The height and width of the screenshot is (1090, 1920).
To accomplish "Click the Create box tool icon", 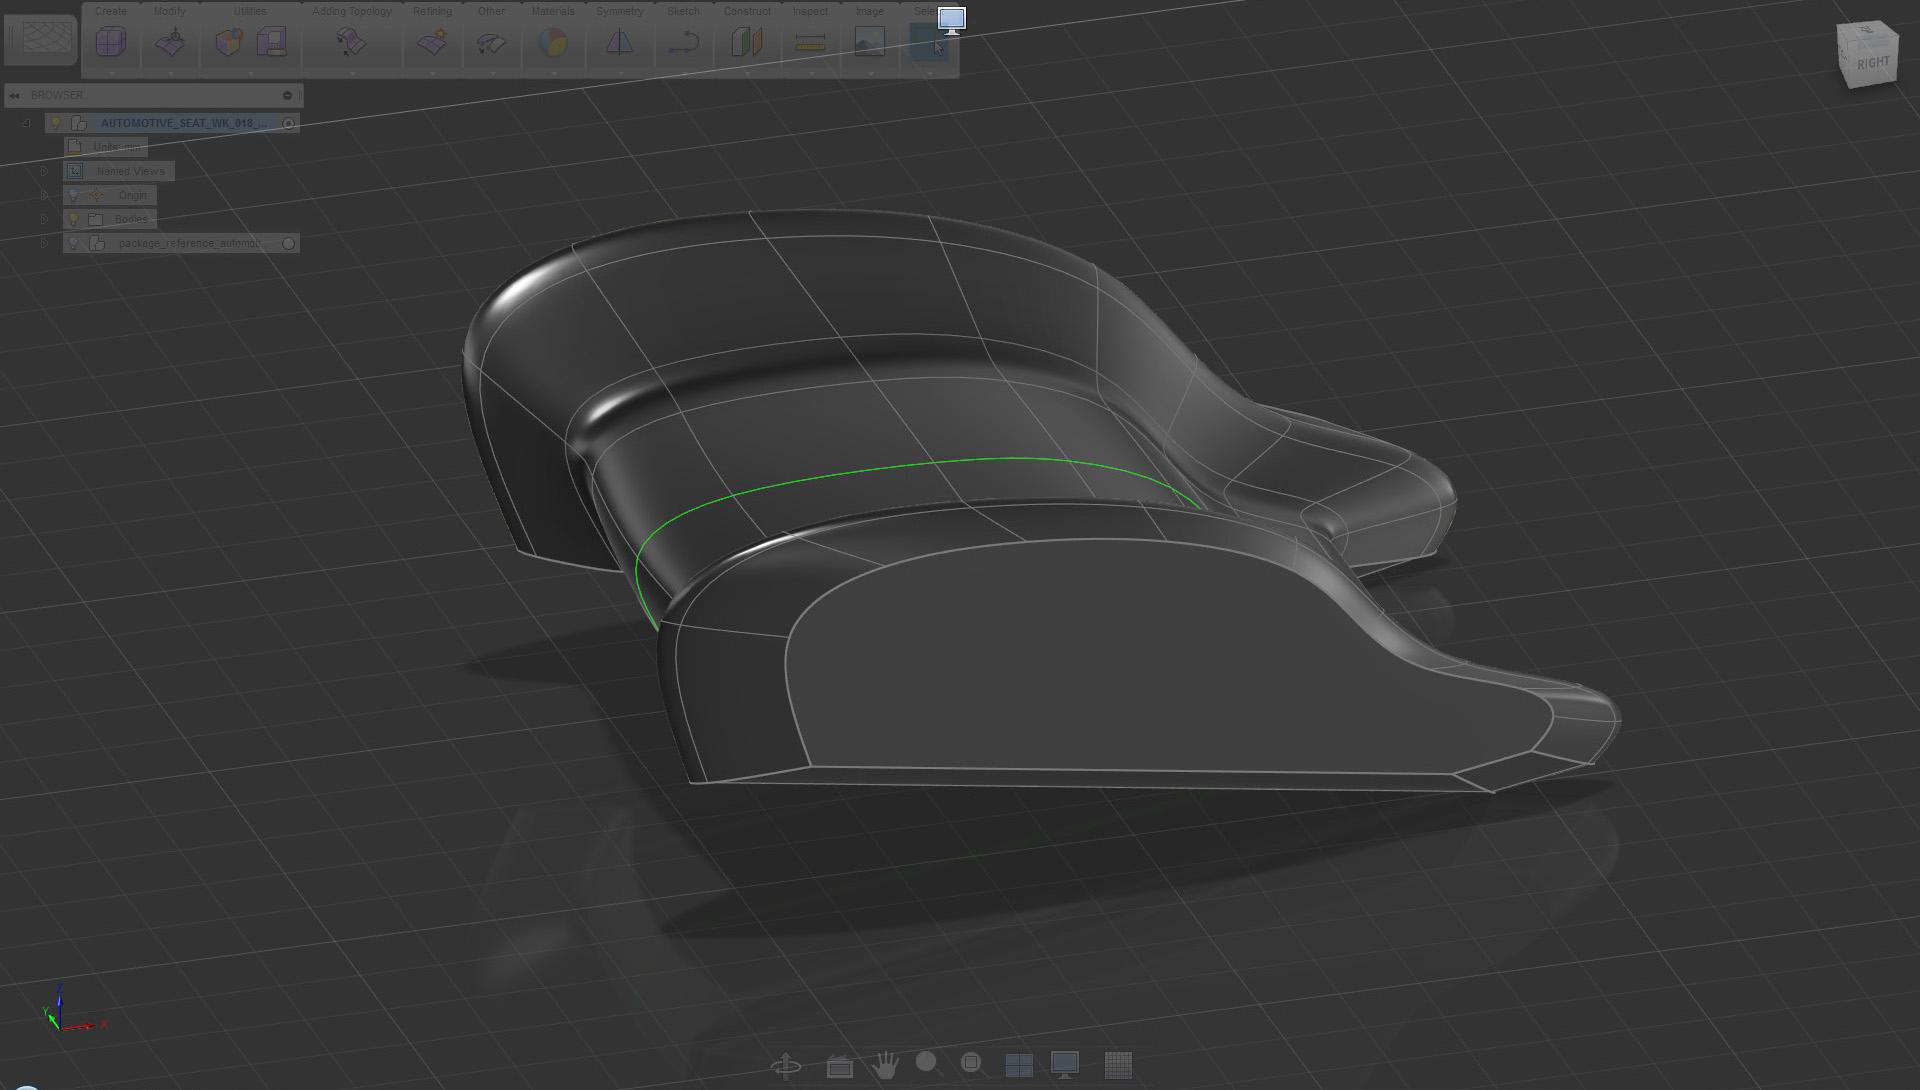I will 111,42.
